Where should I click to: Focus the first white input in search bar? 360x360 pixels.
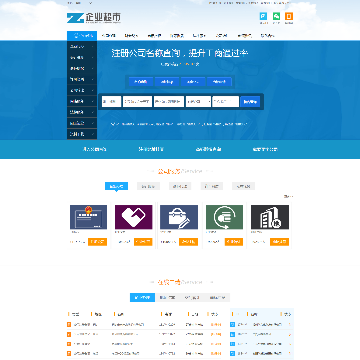(x=111, y=102)
